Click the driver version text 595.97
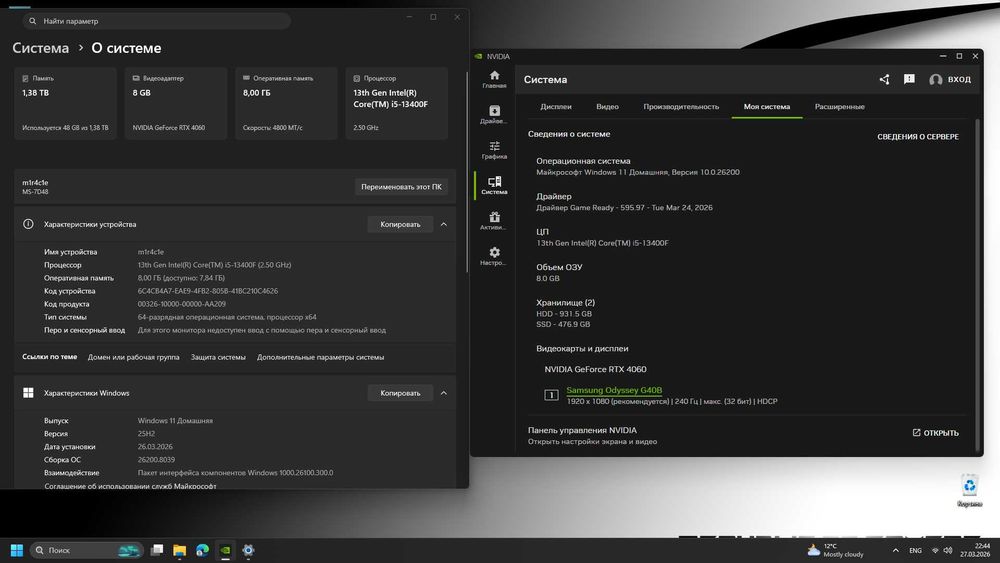 [632, 207]
